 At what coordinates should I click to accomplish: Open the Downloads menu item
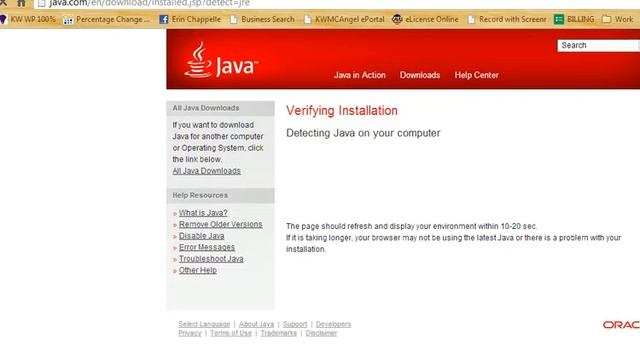[x=420, y=75]
